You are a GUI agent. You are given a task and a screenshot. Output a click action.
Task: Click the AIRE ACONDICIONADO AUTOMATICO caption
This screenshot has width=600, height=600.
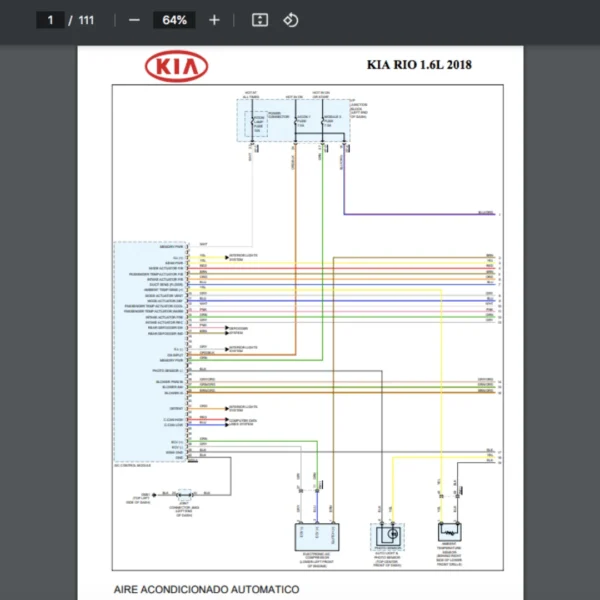206,590
